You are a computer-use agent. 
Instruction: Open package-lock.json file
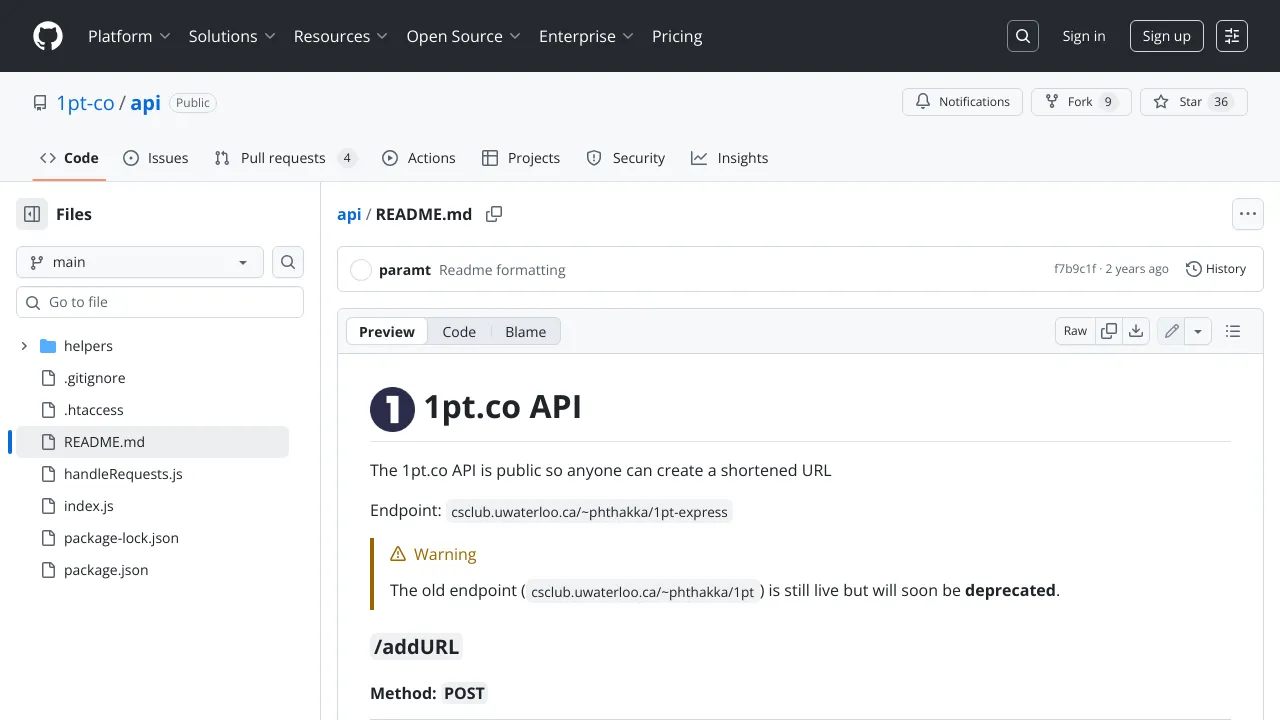[121, 538]
